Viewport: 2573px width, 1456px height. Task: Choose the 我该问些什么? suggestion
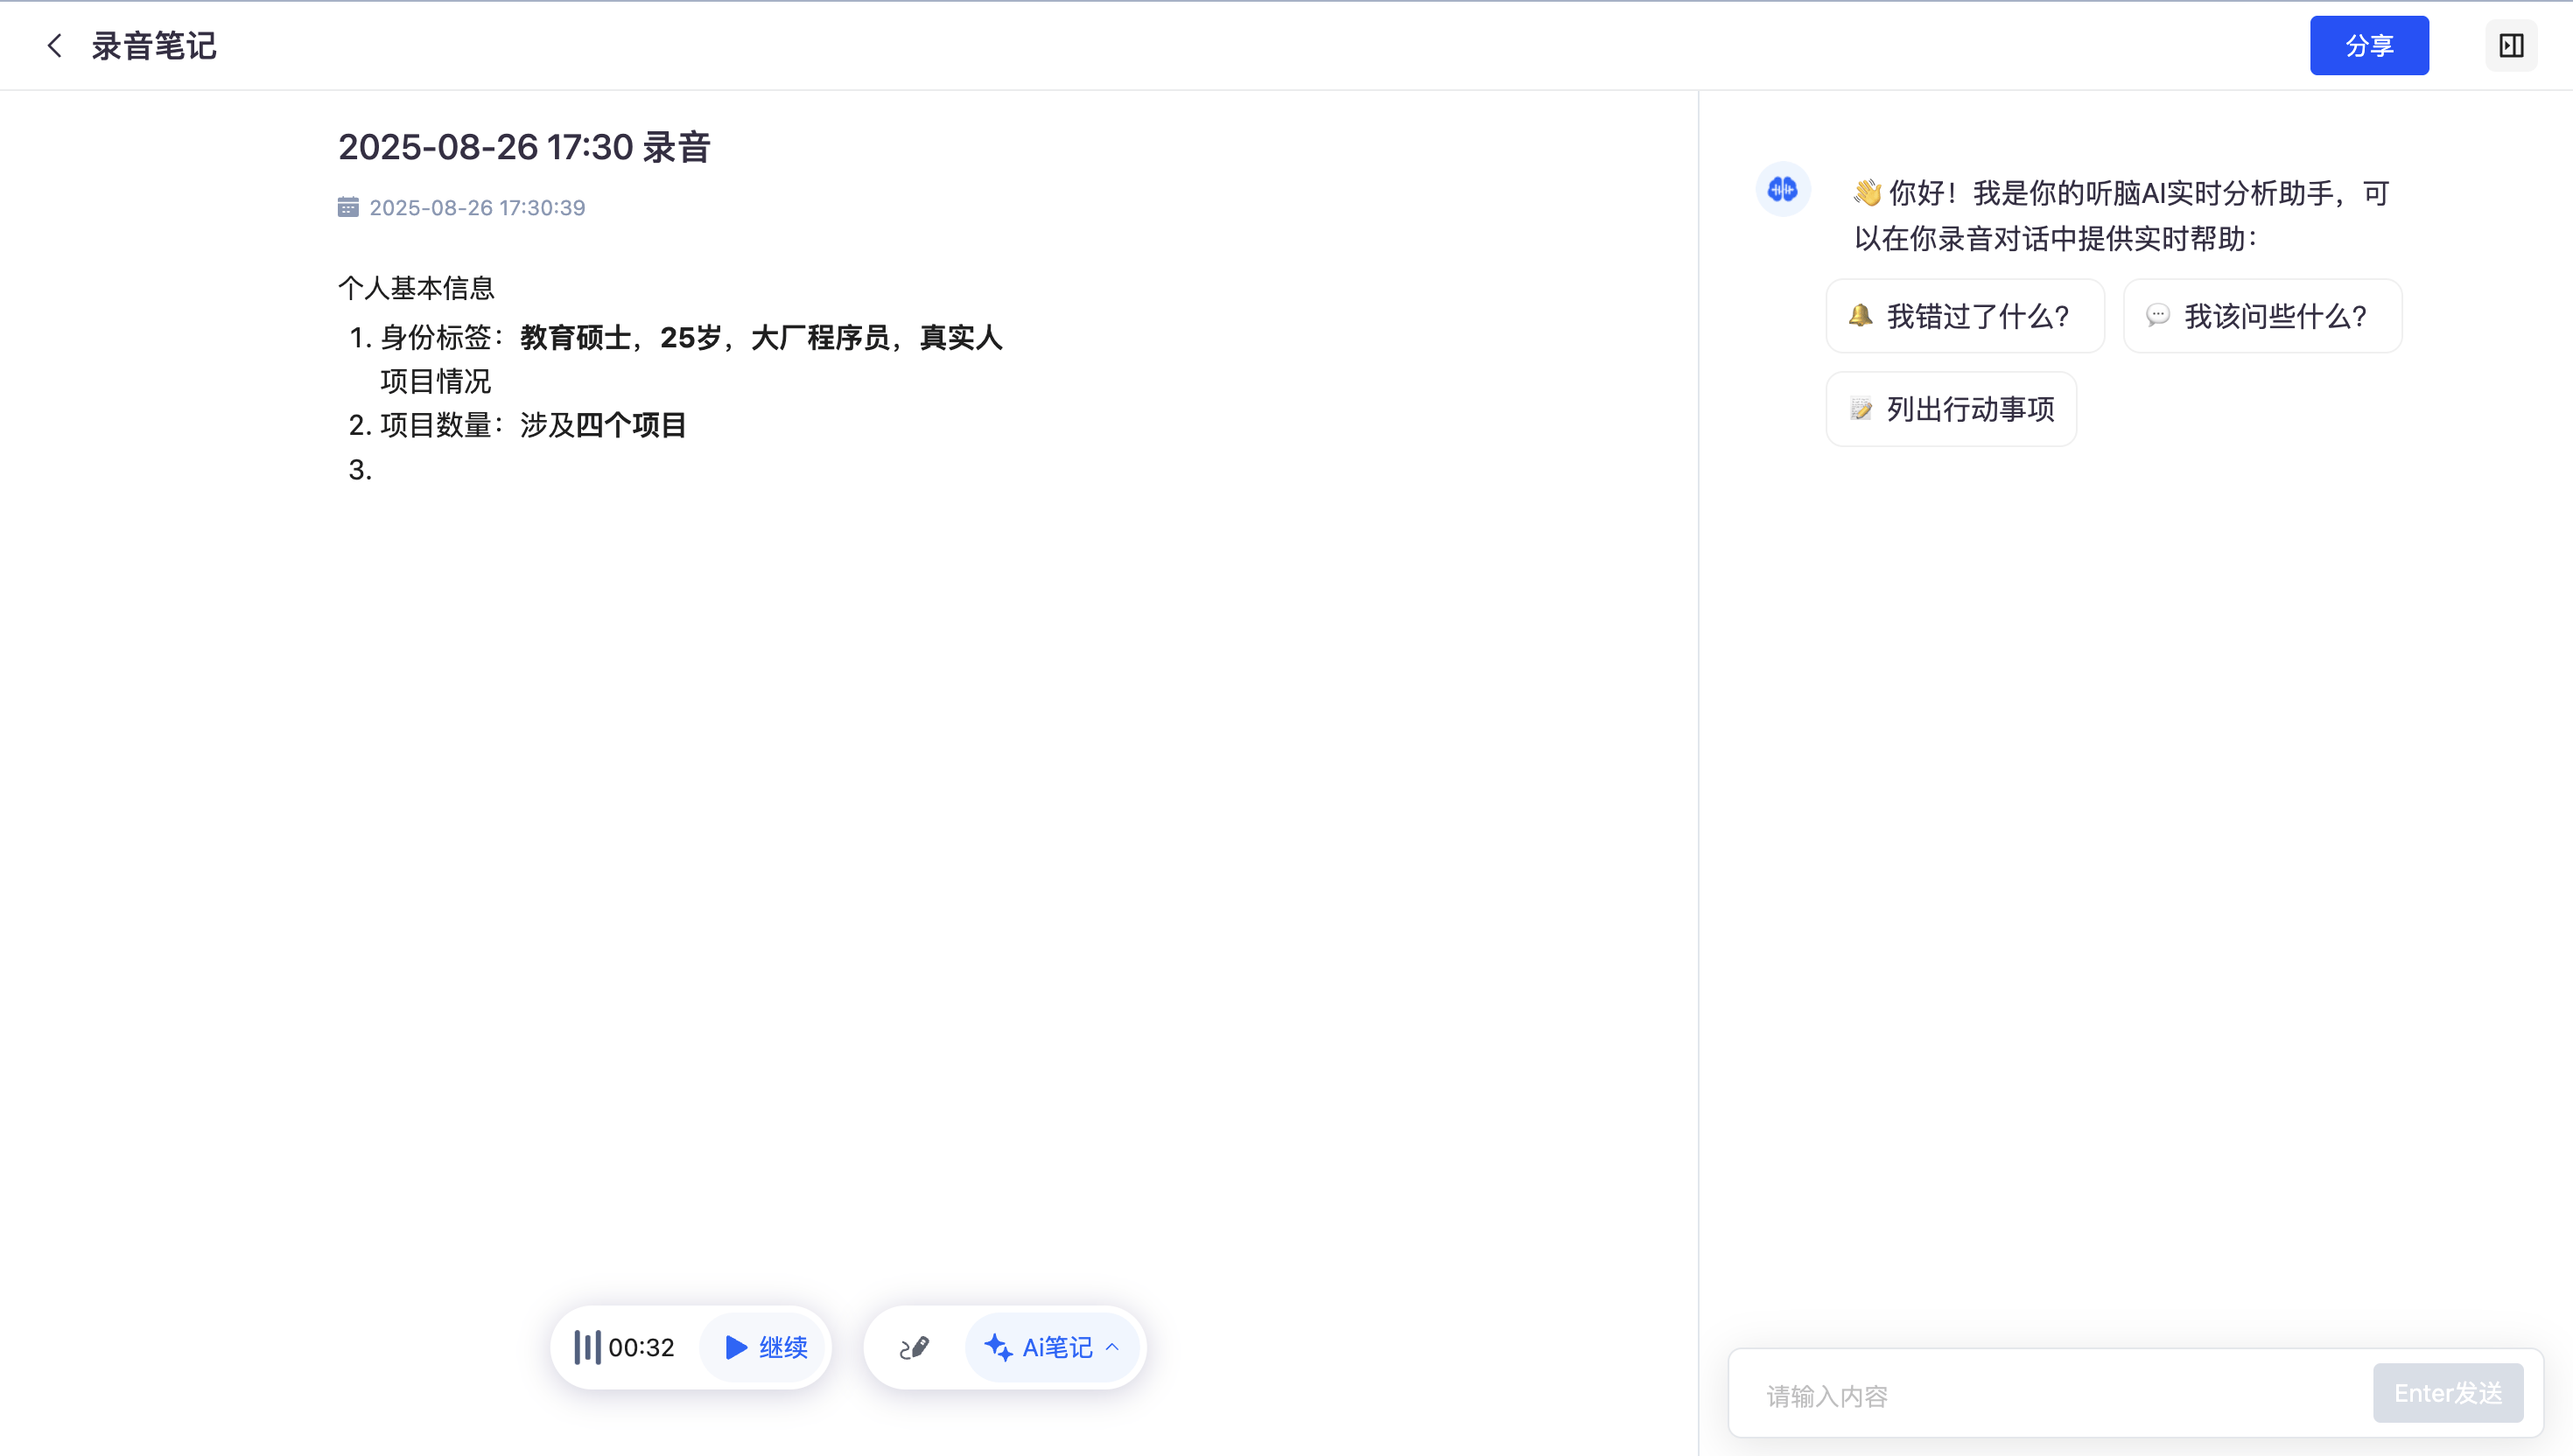pyautogui.click(x=2262, y=317)
